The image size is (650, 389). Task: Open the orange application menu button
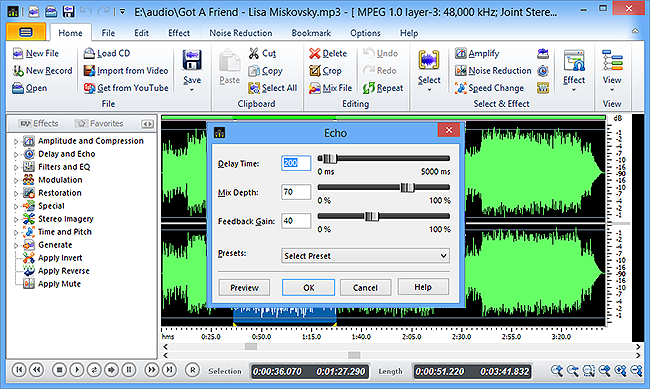pos(26,32)
